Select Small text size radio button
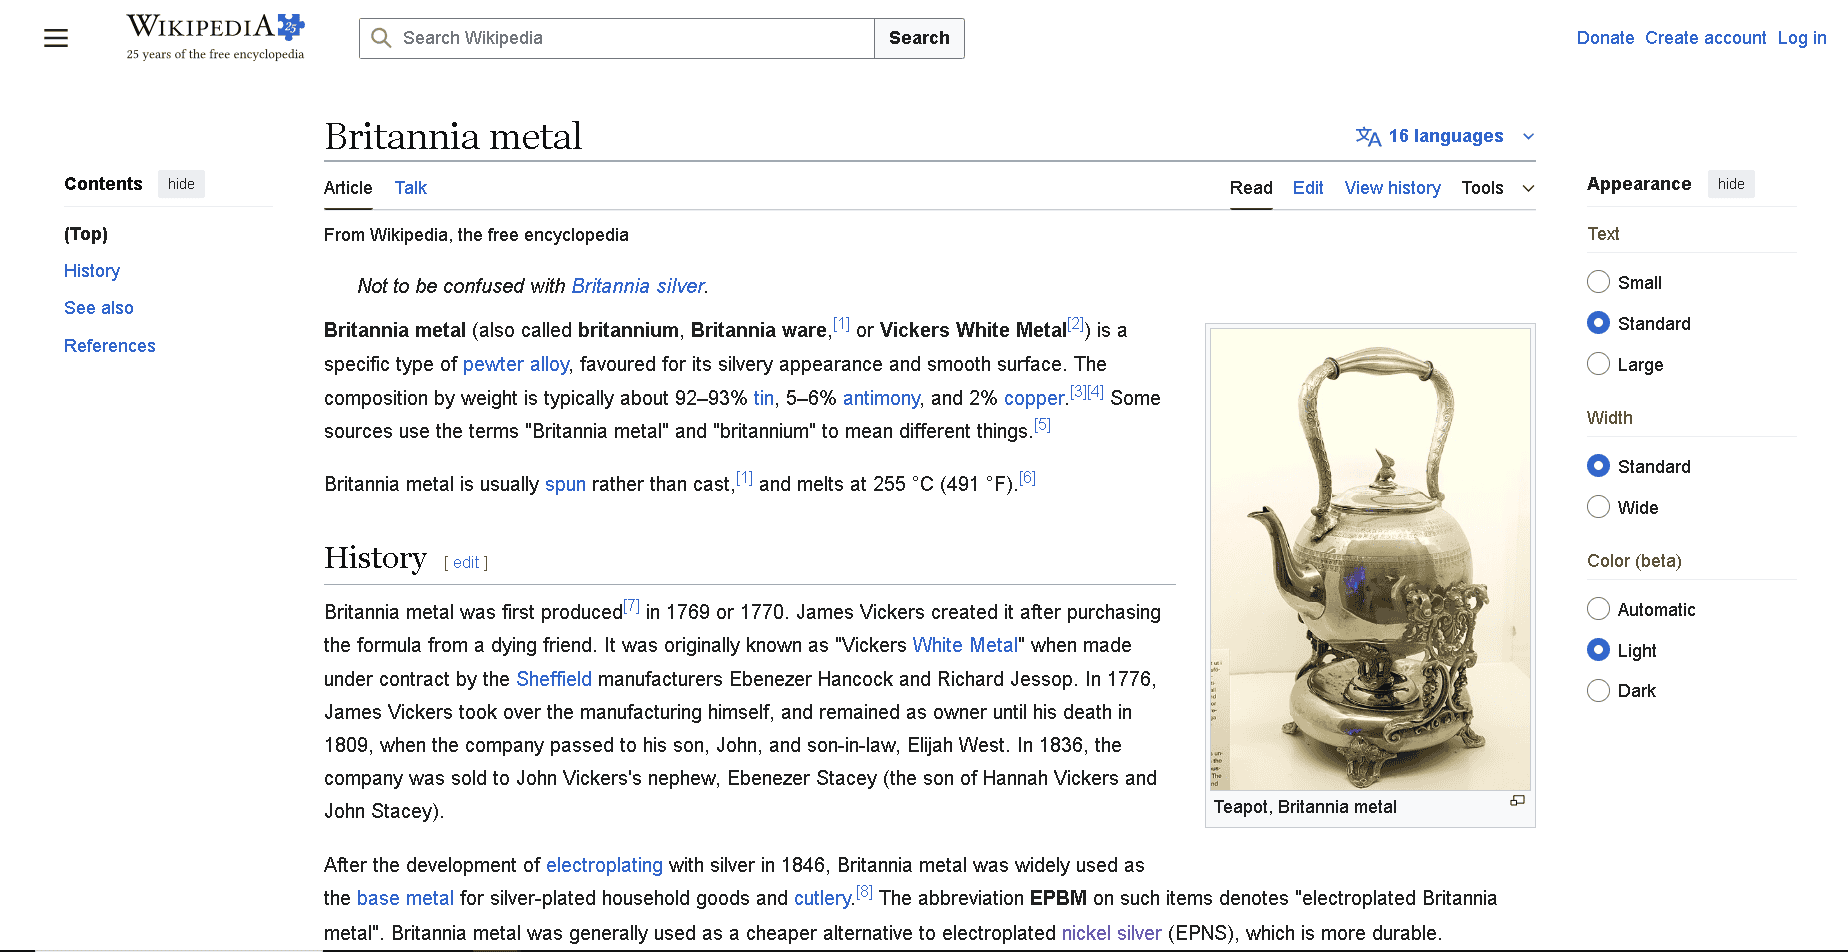1848x952 pixels. click(x=1598, y=282)
